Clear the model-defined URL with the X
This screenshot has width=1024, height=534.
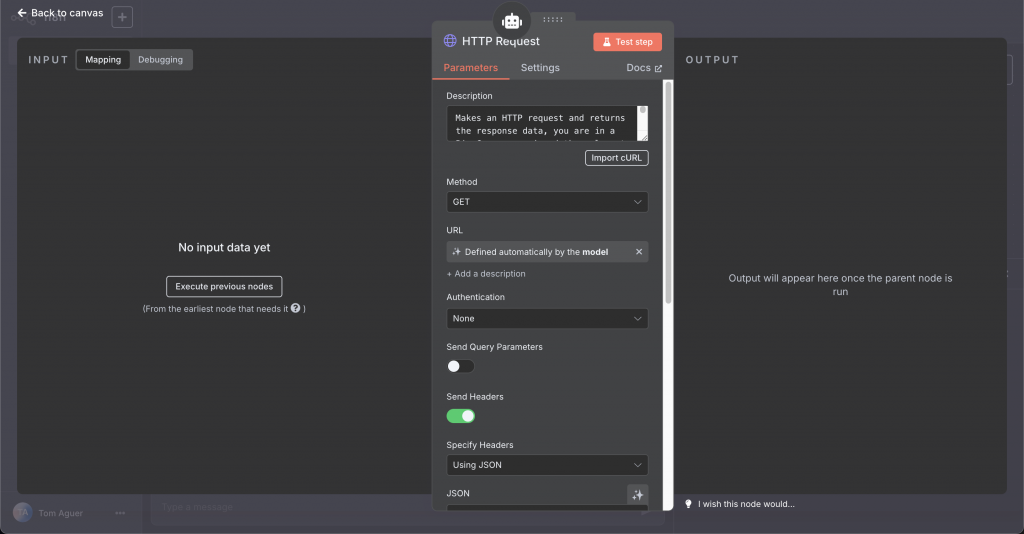639,252
